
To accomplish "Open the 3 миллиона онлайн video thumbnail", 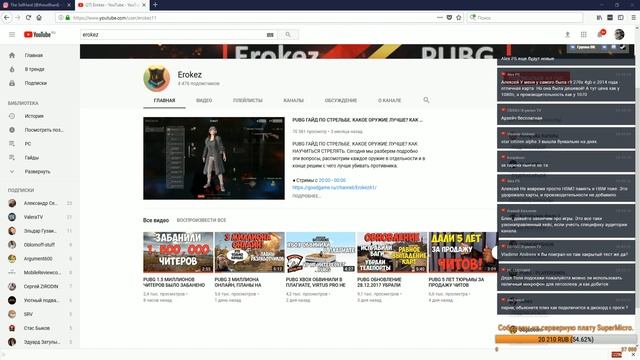I will [x=249, y=252].
